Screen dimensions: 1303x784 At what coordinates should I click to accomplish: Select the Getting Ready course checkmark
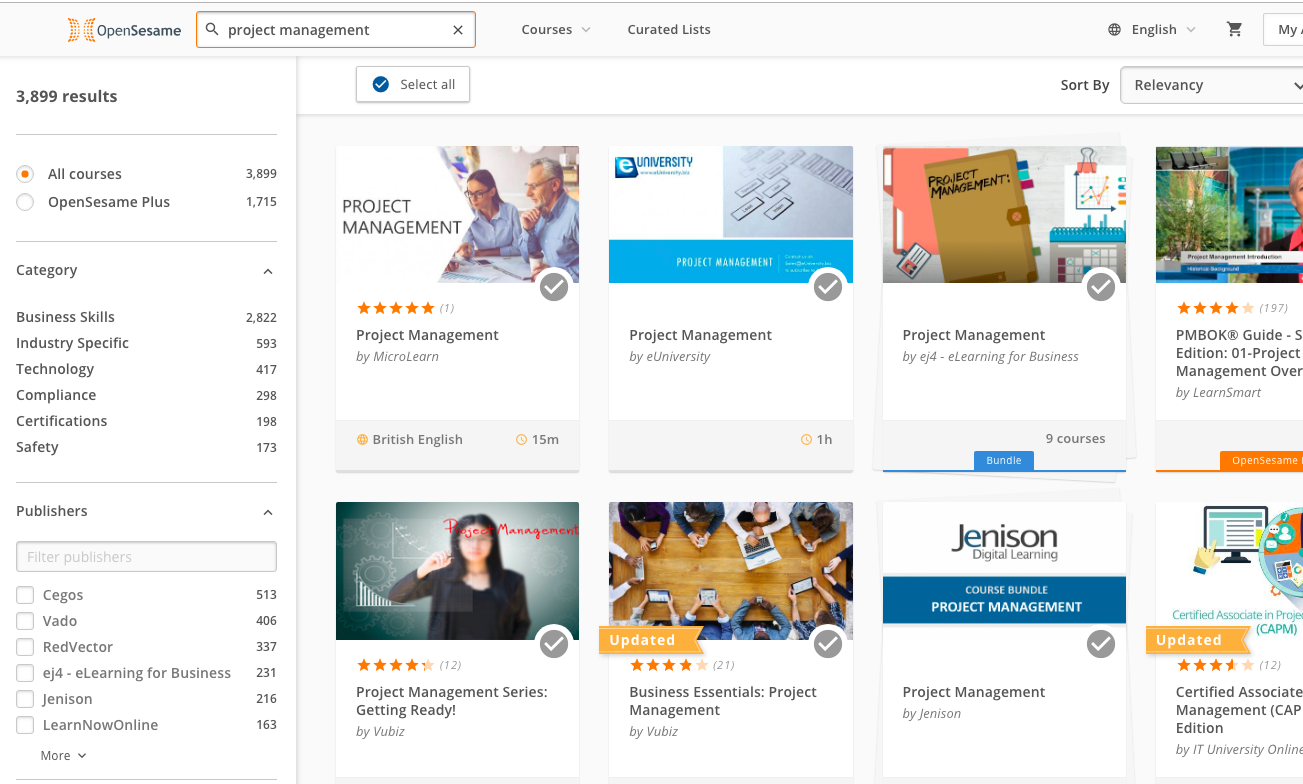[x=554, y=645]
